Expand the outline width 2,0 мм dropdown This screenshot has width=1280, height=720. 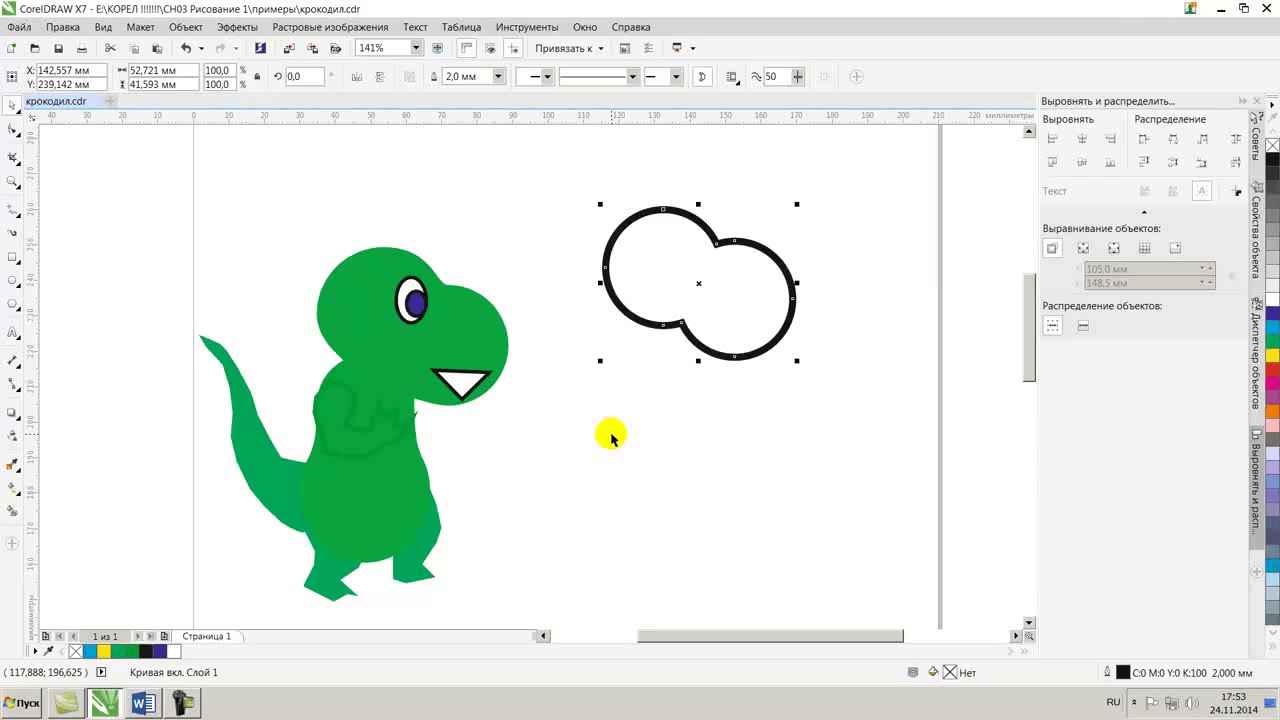click(498, 76)
